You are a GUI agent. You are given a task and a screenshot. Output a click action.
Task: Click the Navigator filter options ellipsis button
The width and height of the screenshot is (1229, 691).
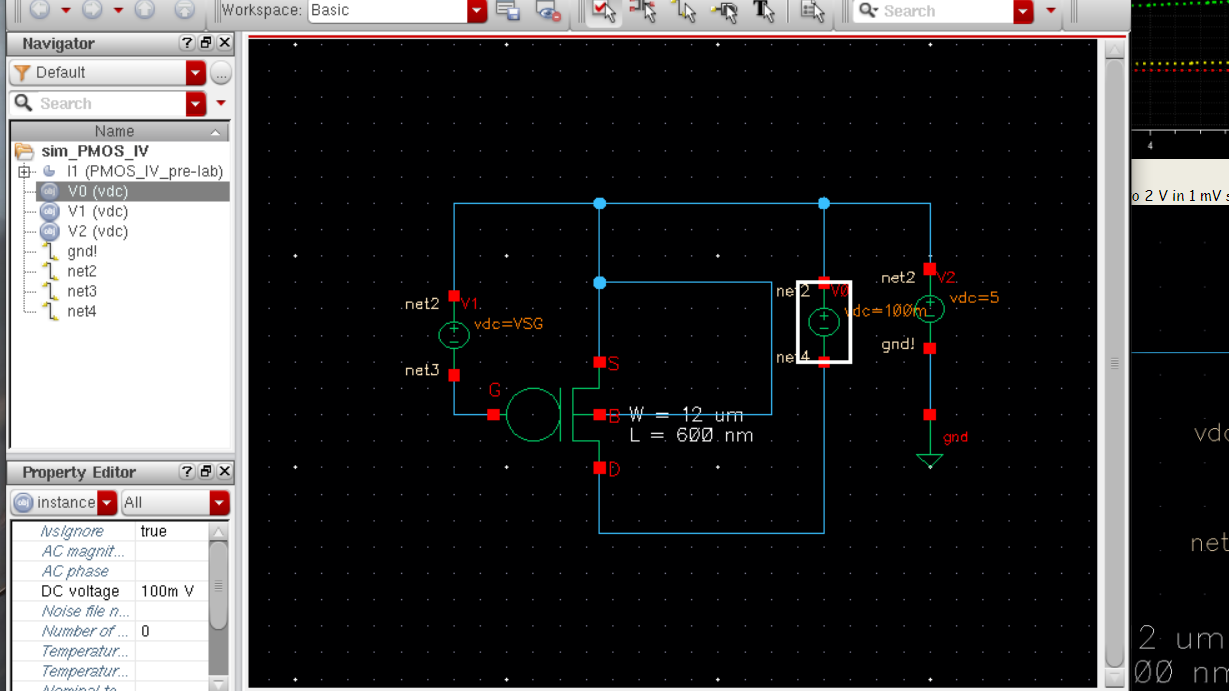click(x=221, y=73)
